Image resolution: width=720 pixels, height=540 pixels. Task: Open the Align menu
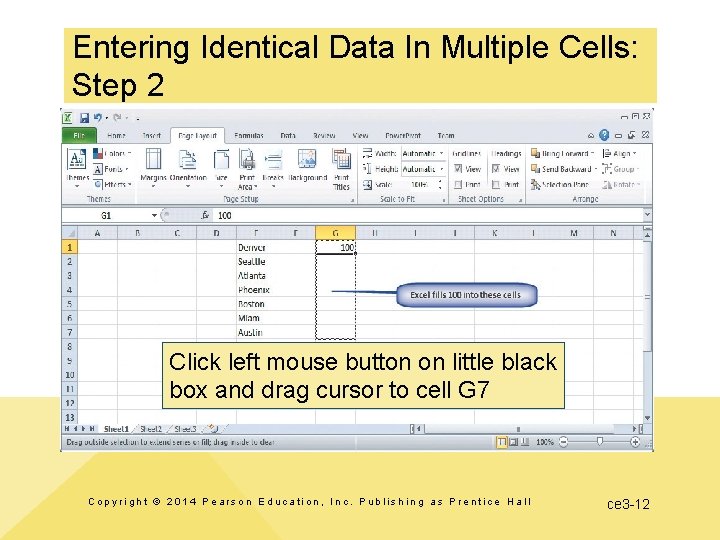click(620, 153)
